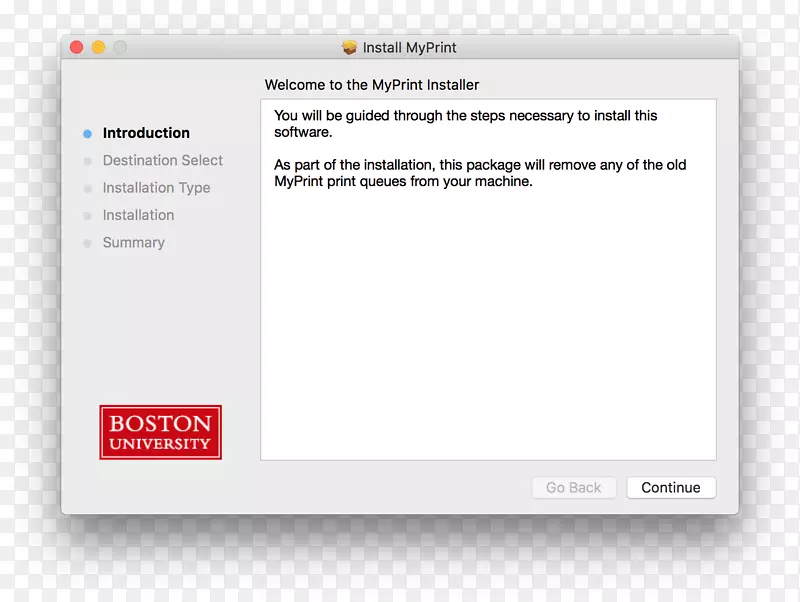Select the Destination Select step label

(162, 160)
